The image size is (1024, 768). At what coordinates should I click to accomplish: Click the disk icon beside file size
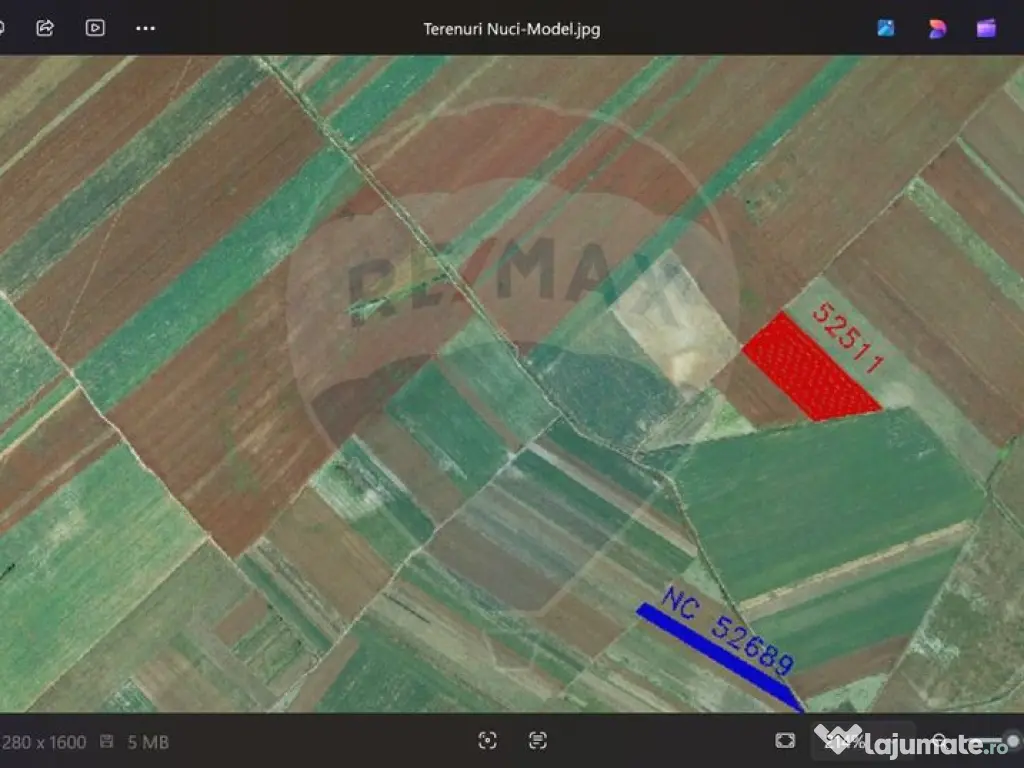coord(107,742)
